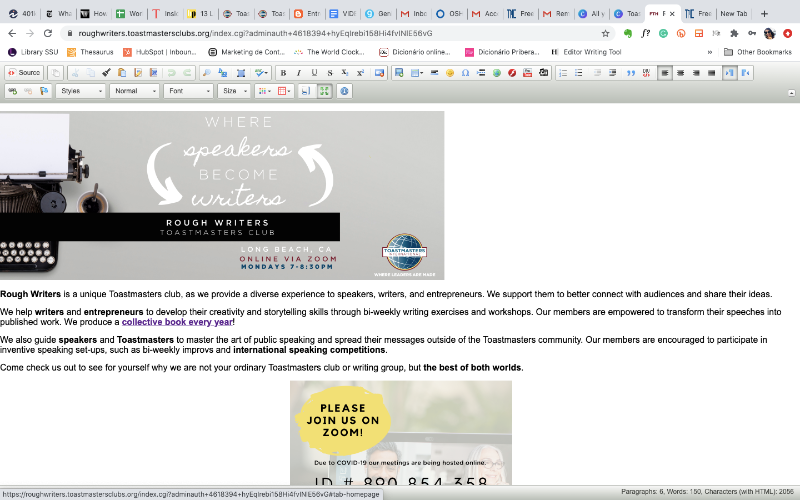Viewport: 800px width, 500px height.
Task: Insert a smiley emoticon
Action: [x=449, y=73]
